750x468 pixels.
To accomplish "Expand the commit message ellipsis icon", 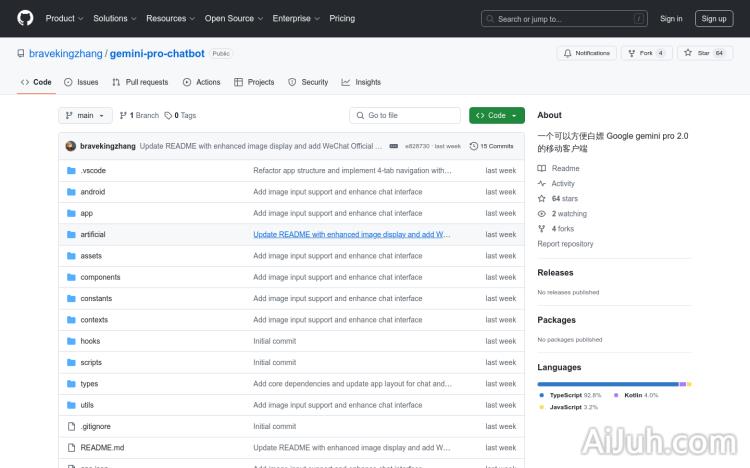I will coord(394,146).
